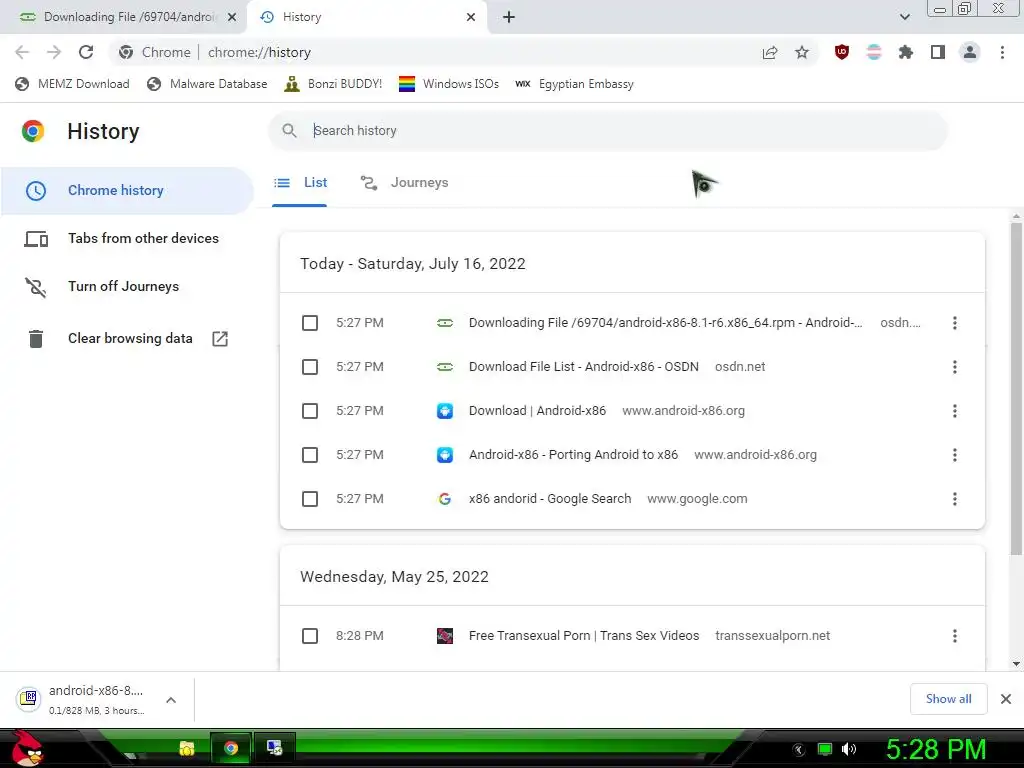Open the Angry Birds start button

27,748
